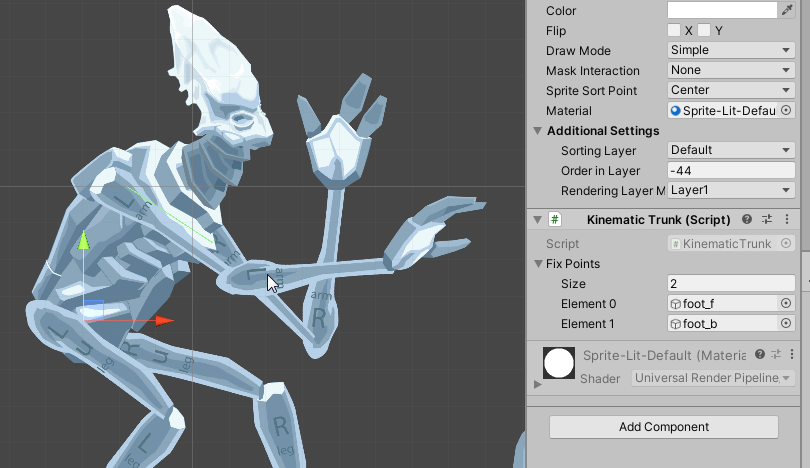810x468 pixels.
Task: Open object picker for Element 1 foot_b
Action: pos(786,324)
